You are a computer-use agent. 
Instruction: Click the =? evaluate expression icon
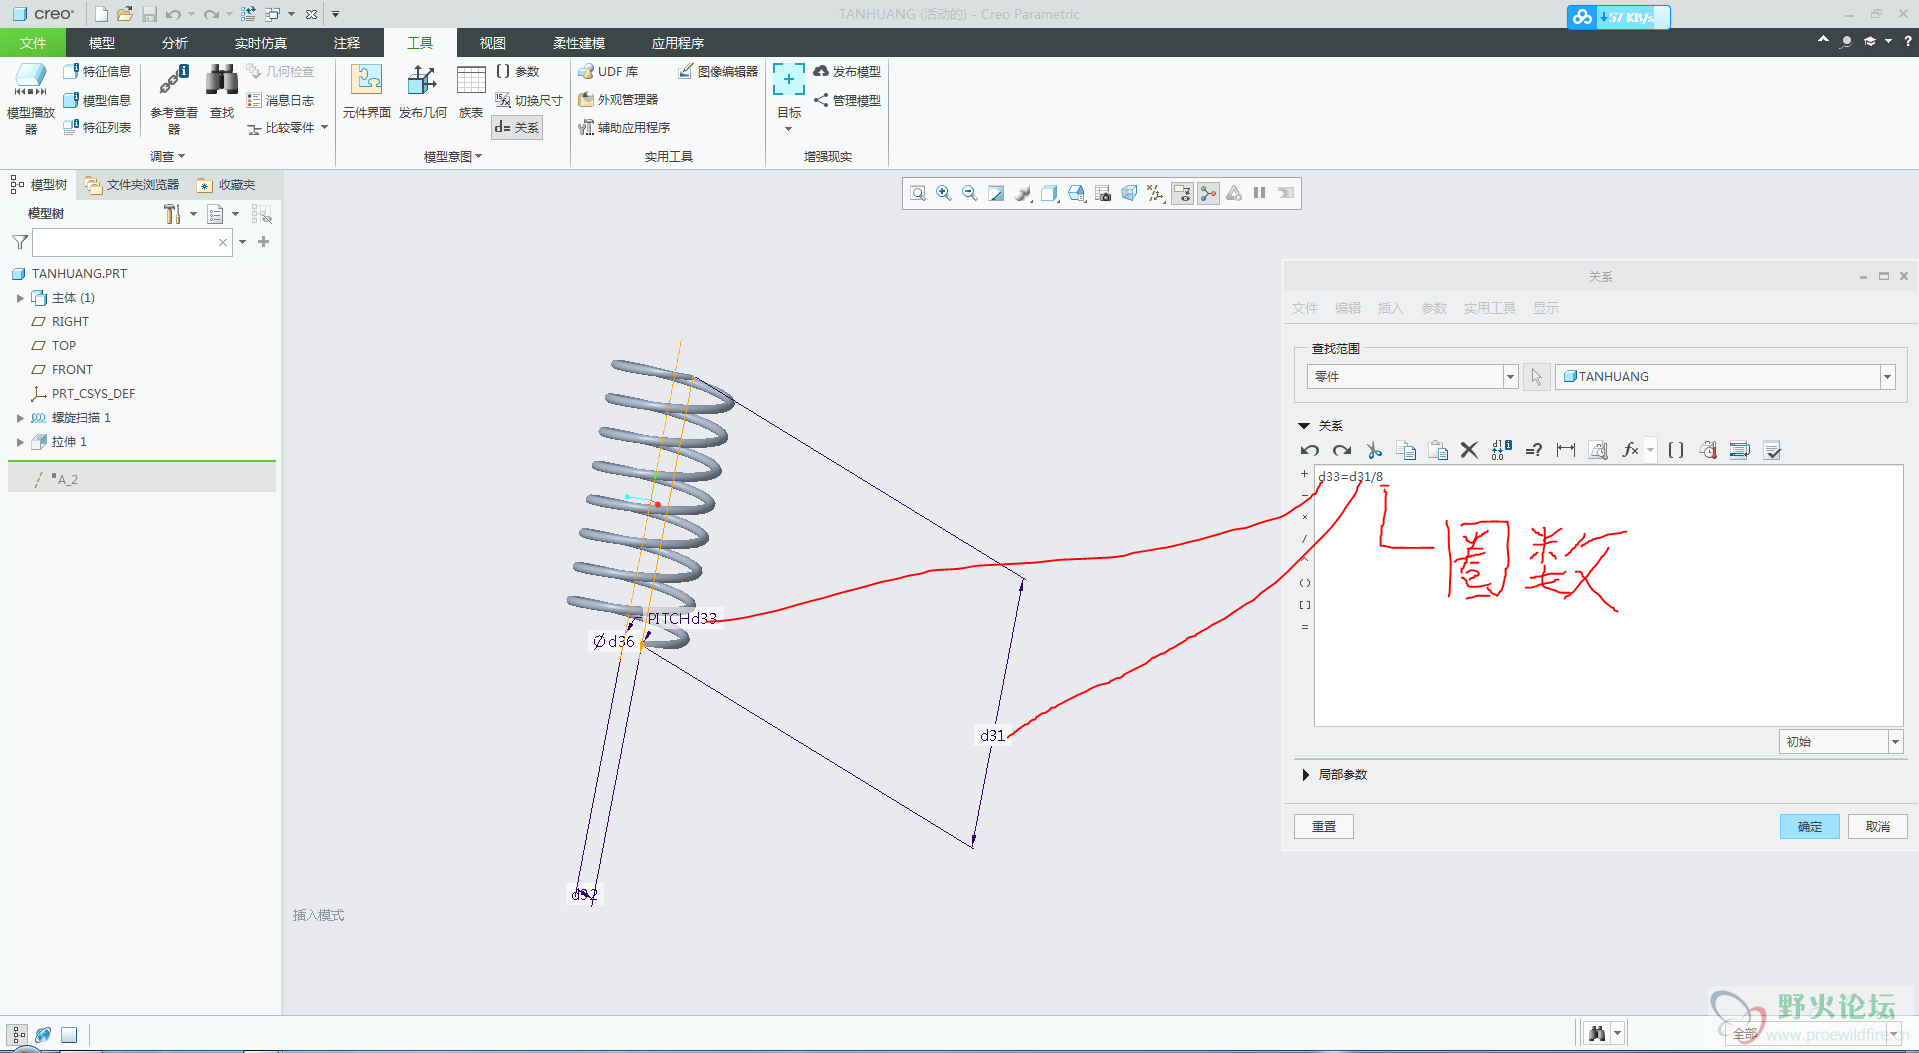[1534, 450]
